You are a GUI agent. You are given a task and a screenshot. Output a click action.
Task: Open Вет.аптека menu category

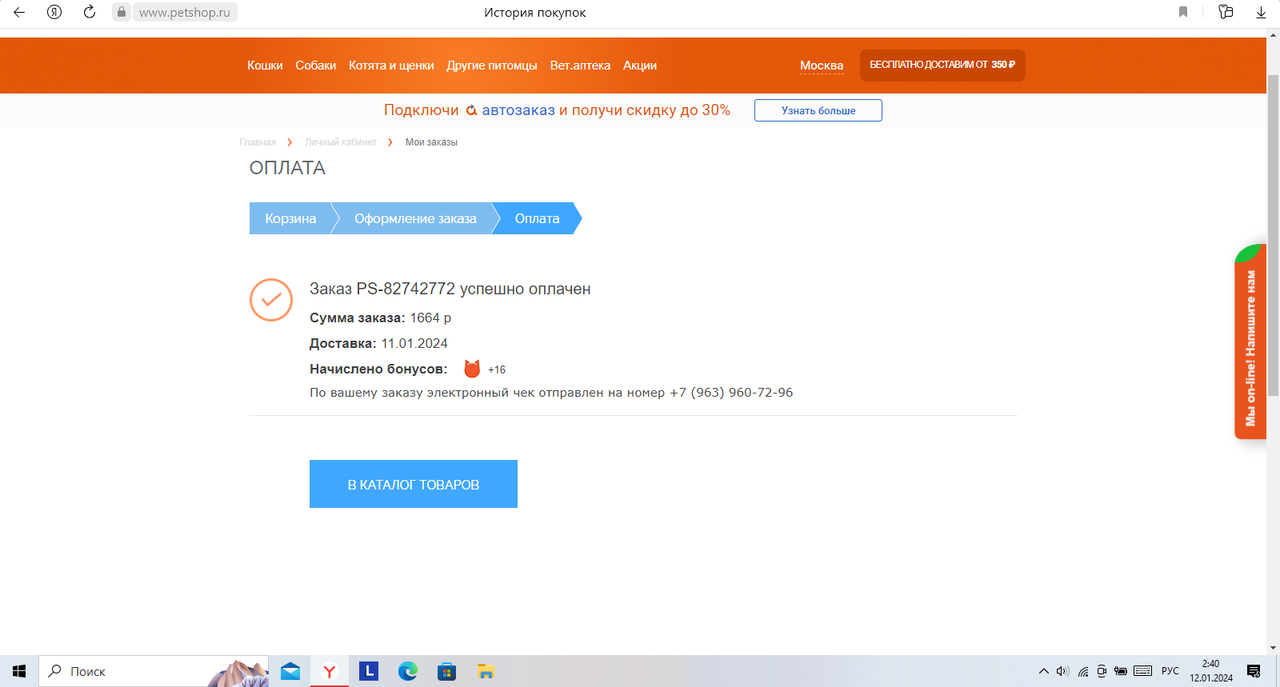point(580,65)
